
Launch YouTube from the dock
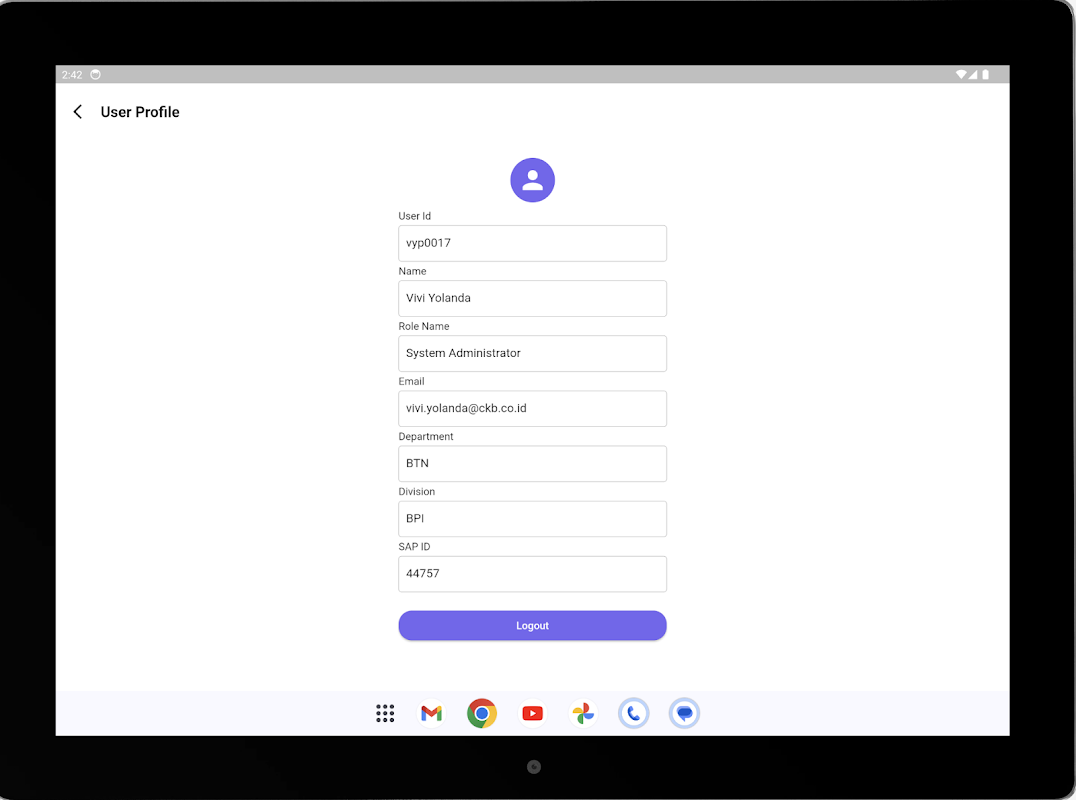(x=533, y=714)
